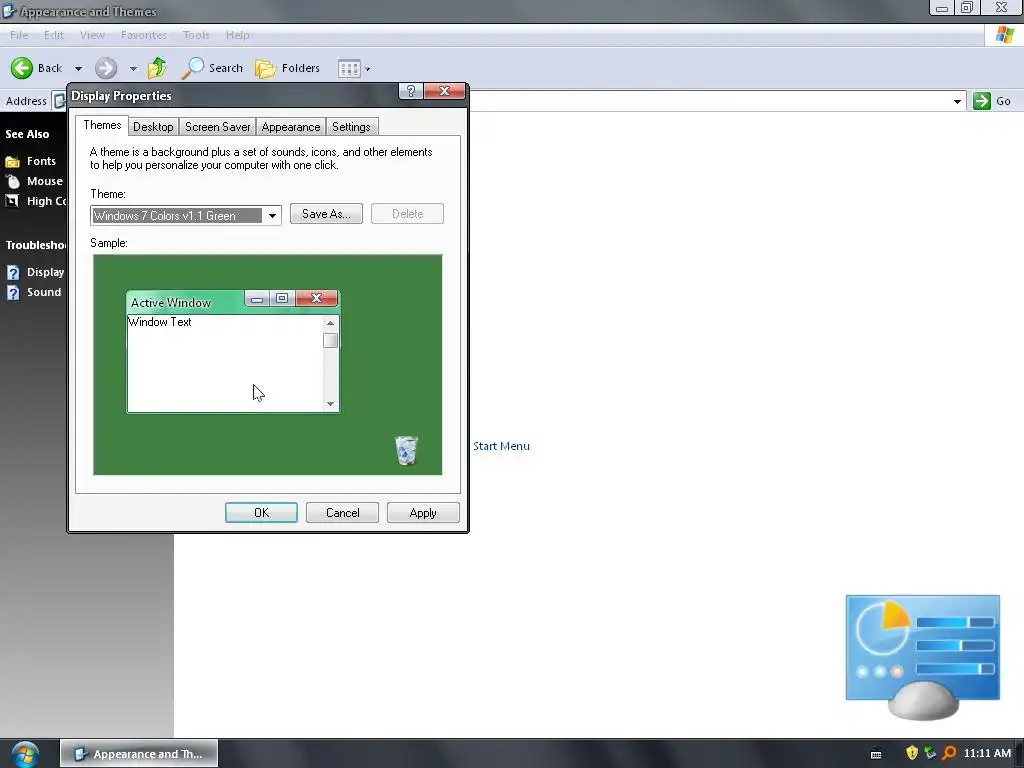Click the Windows flag logo in menu bar
The image size is (1024, 768).
[x=1004, y=35]
